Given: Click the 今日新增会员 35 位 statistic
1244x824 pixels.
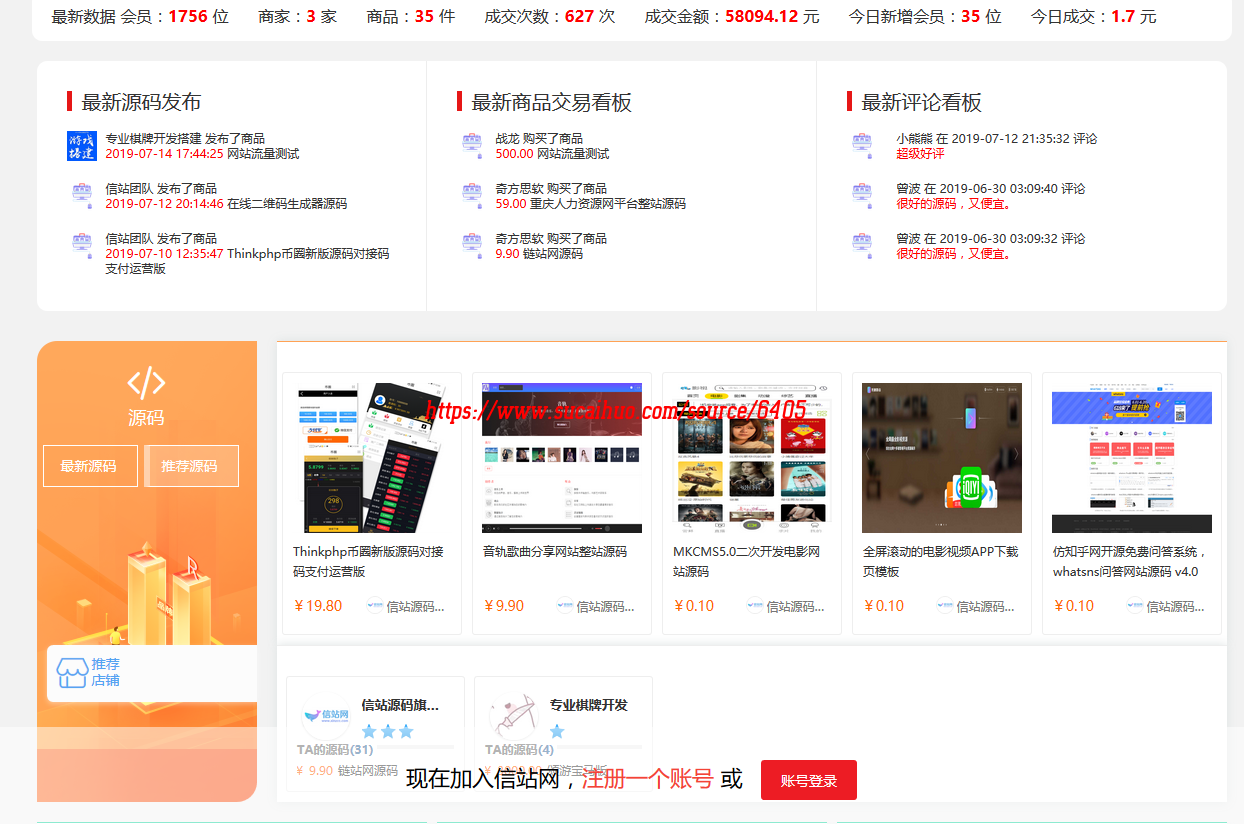Looking at the screenshot, I should pos(925,16).
